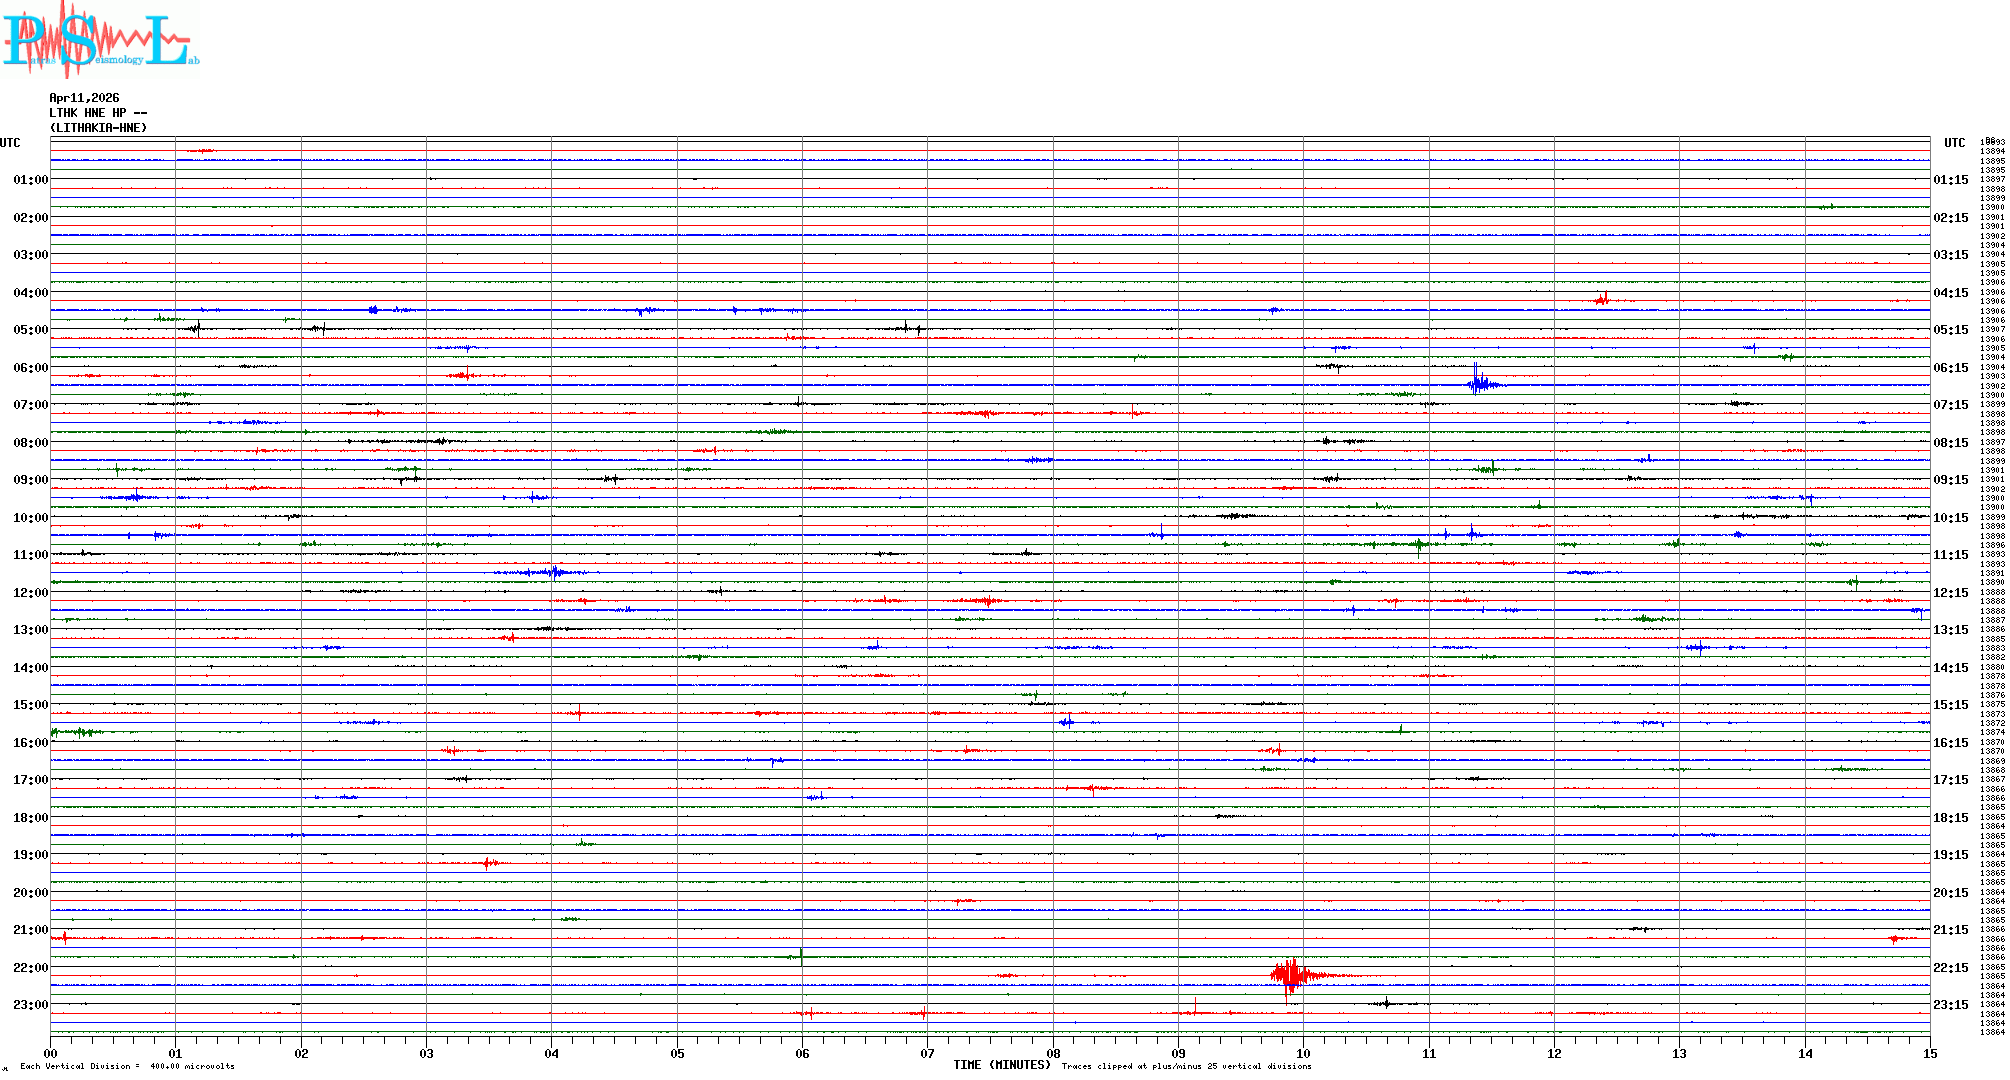
Task: Click the left UTC axis label
Action: (10, 143)
